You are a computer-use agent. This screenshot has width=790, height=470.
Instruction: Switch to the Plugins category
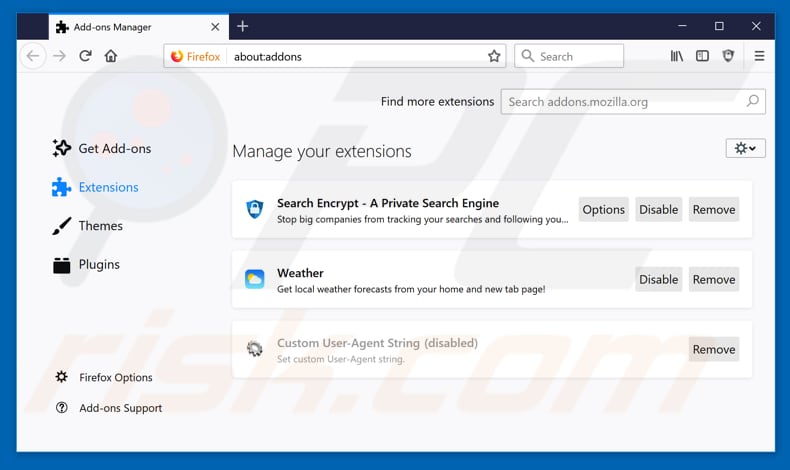click(x=86, y=264)
